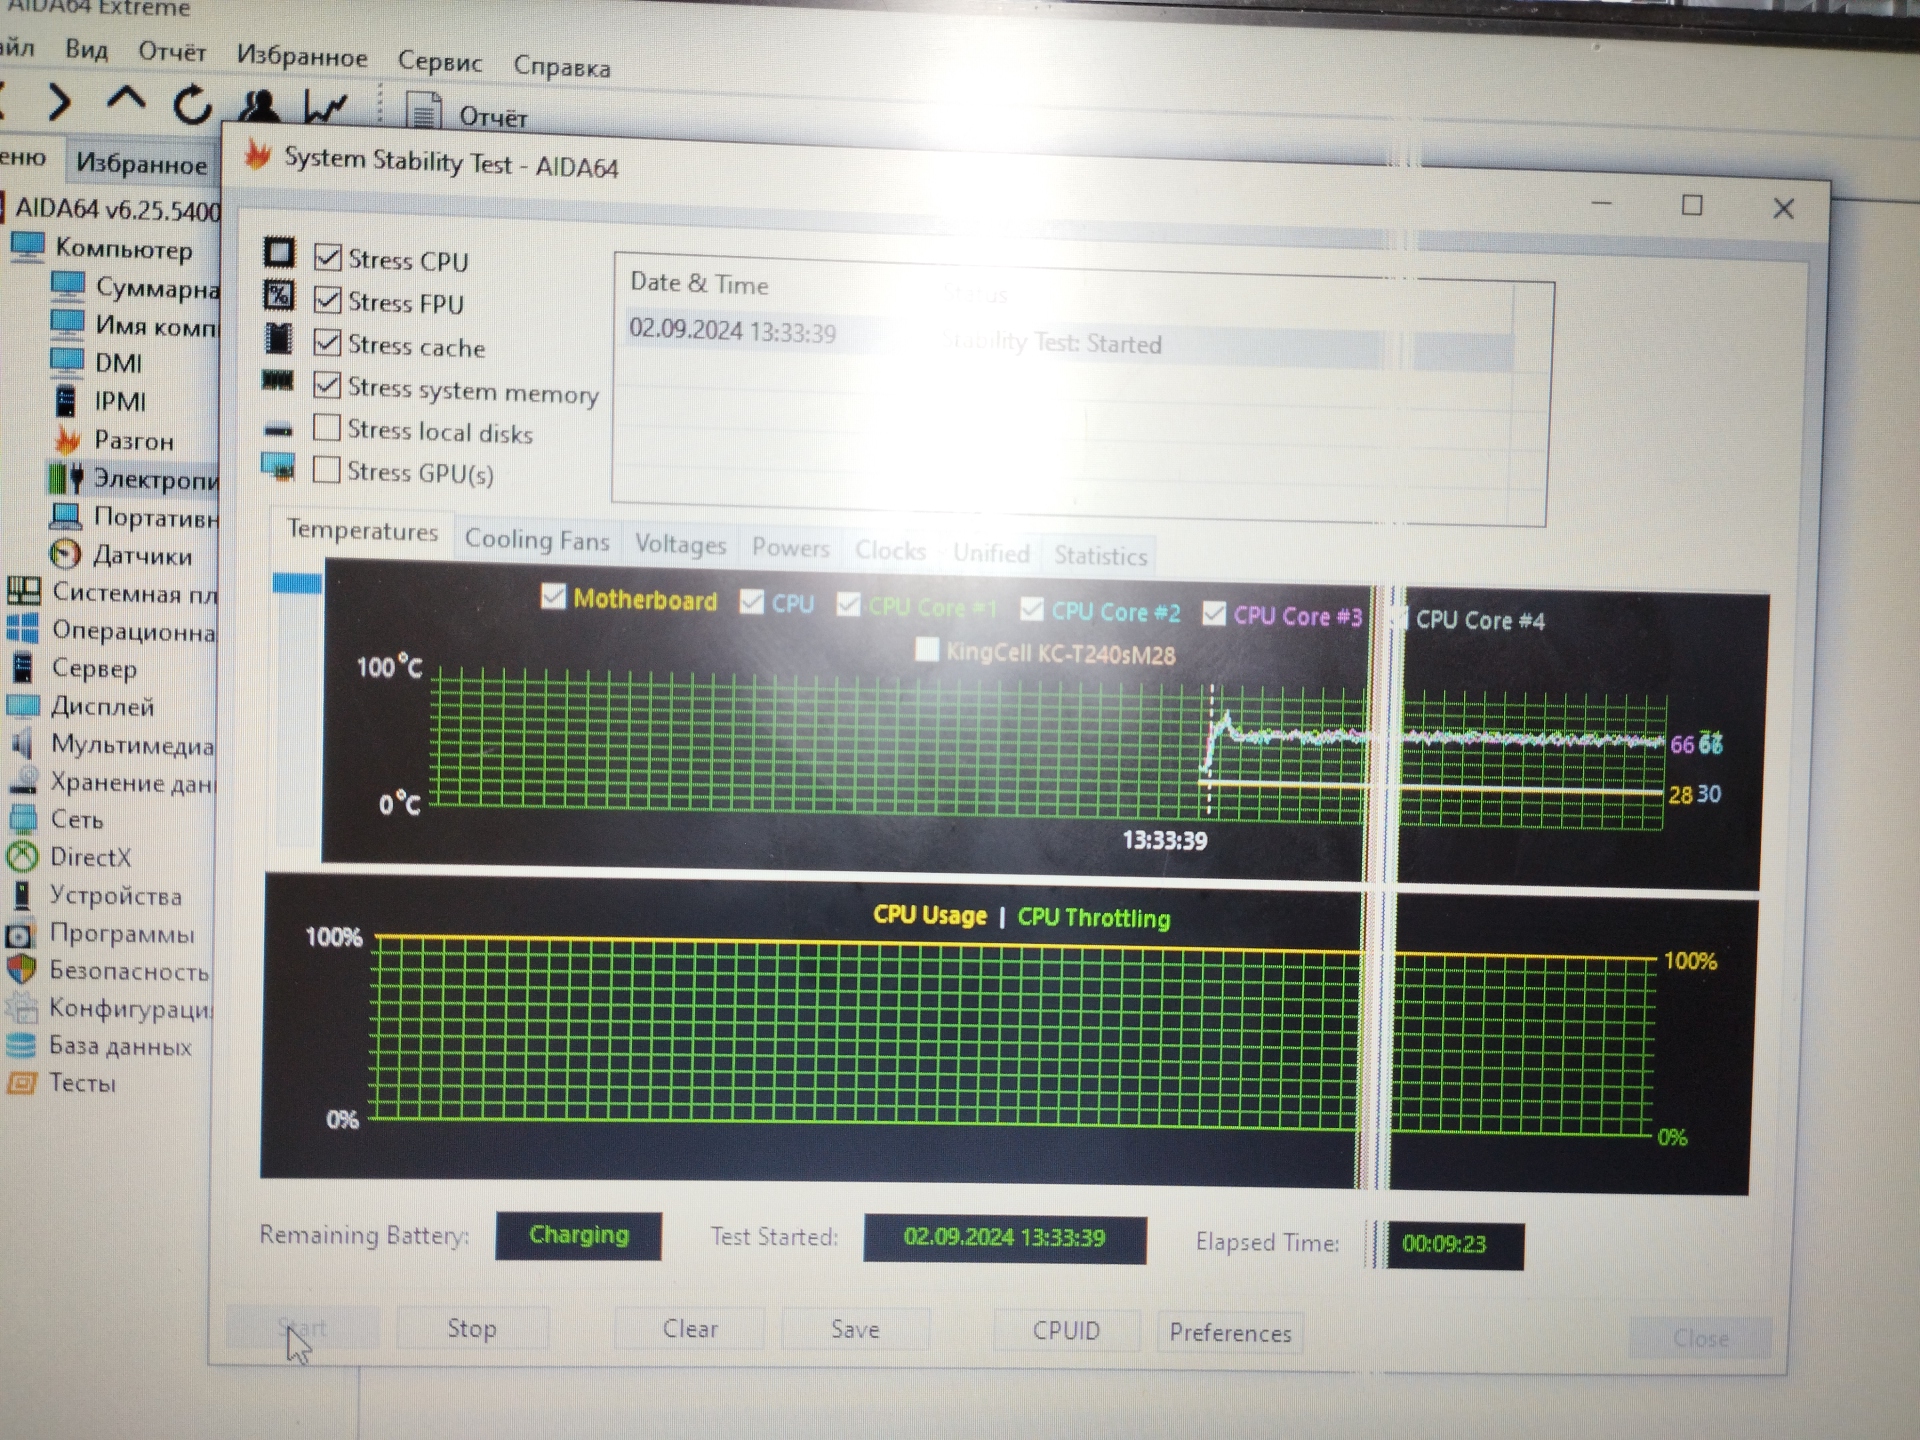The width and height of the screenshot is (1920, 1440).
Task: Toggle the CPU Core #3 graph checkbox
Action: [x=1213, y=613]
